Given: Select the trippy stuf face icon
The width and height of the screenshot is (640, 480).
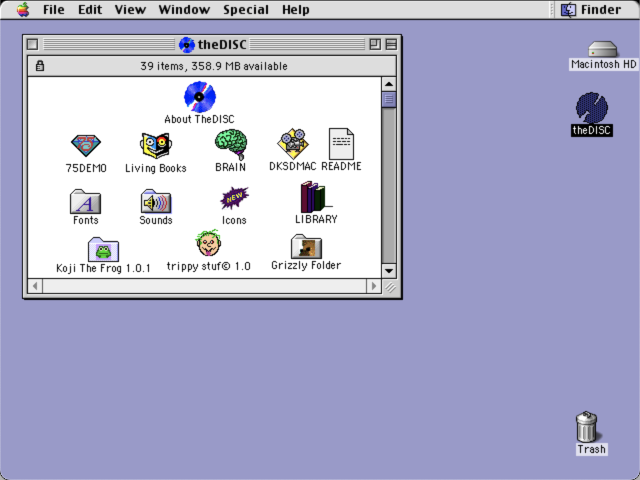Looking at the screenshot, I should (x=209, y=243).
